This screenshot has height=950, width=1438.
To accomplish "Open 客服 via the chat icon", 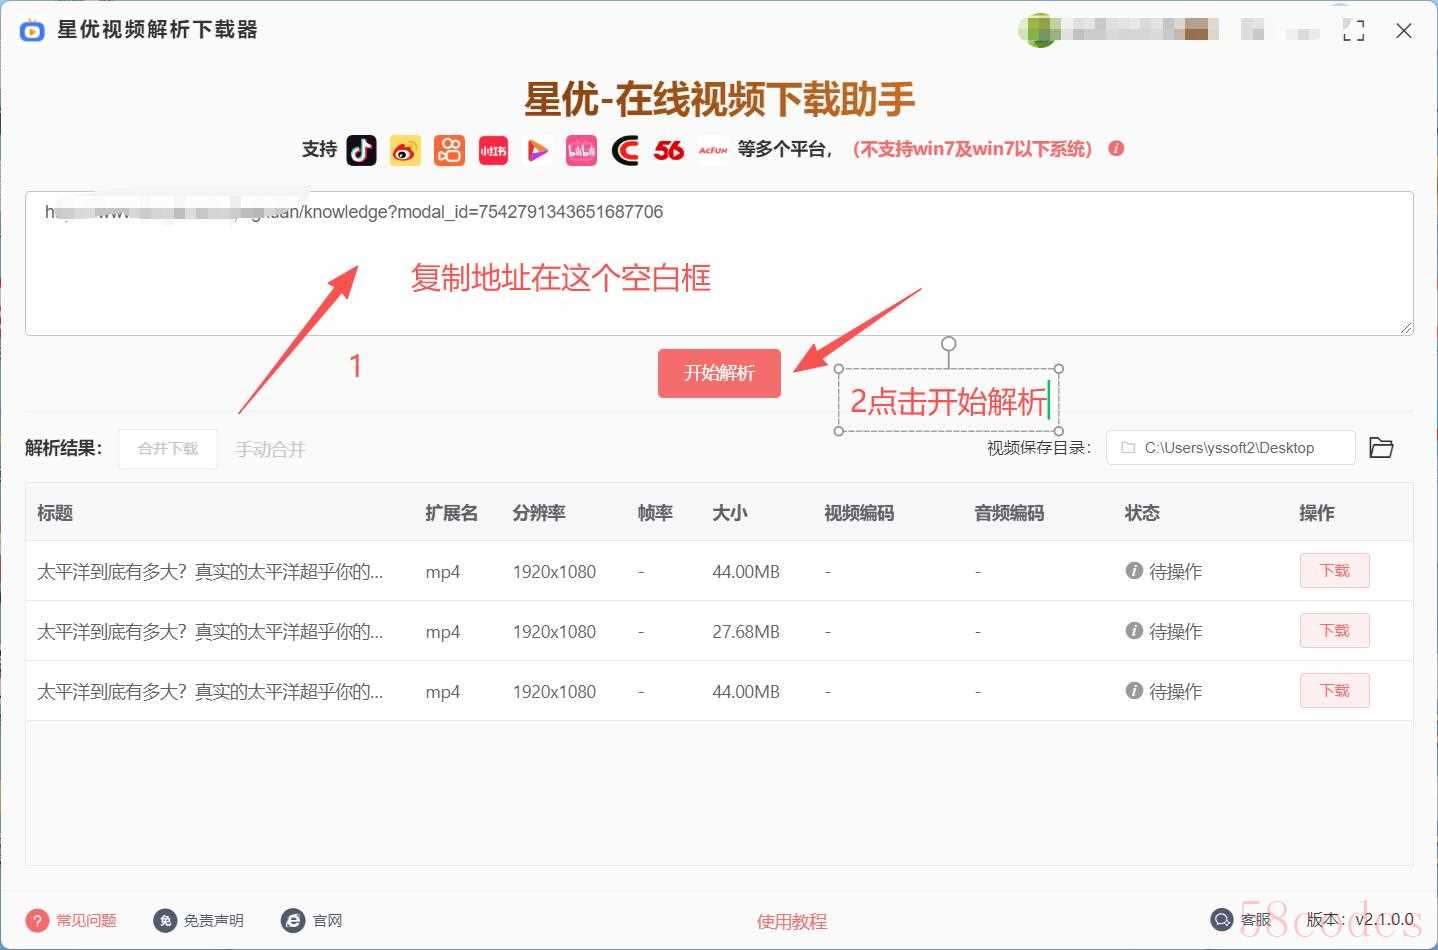I will pos(1221,920).
